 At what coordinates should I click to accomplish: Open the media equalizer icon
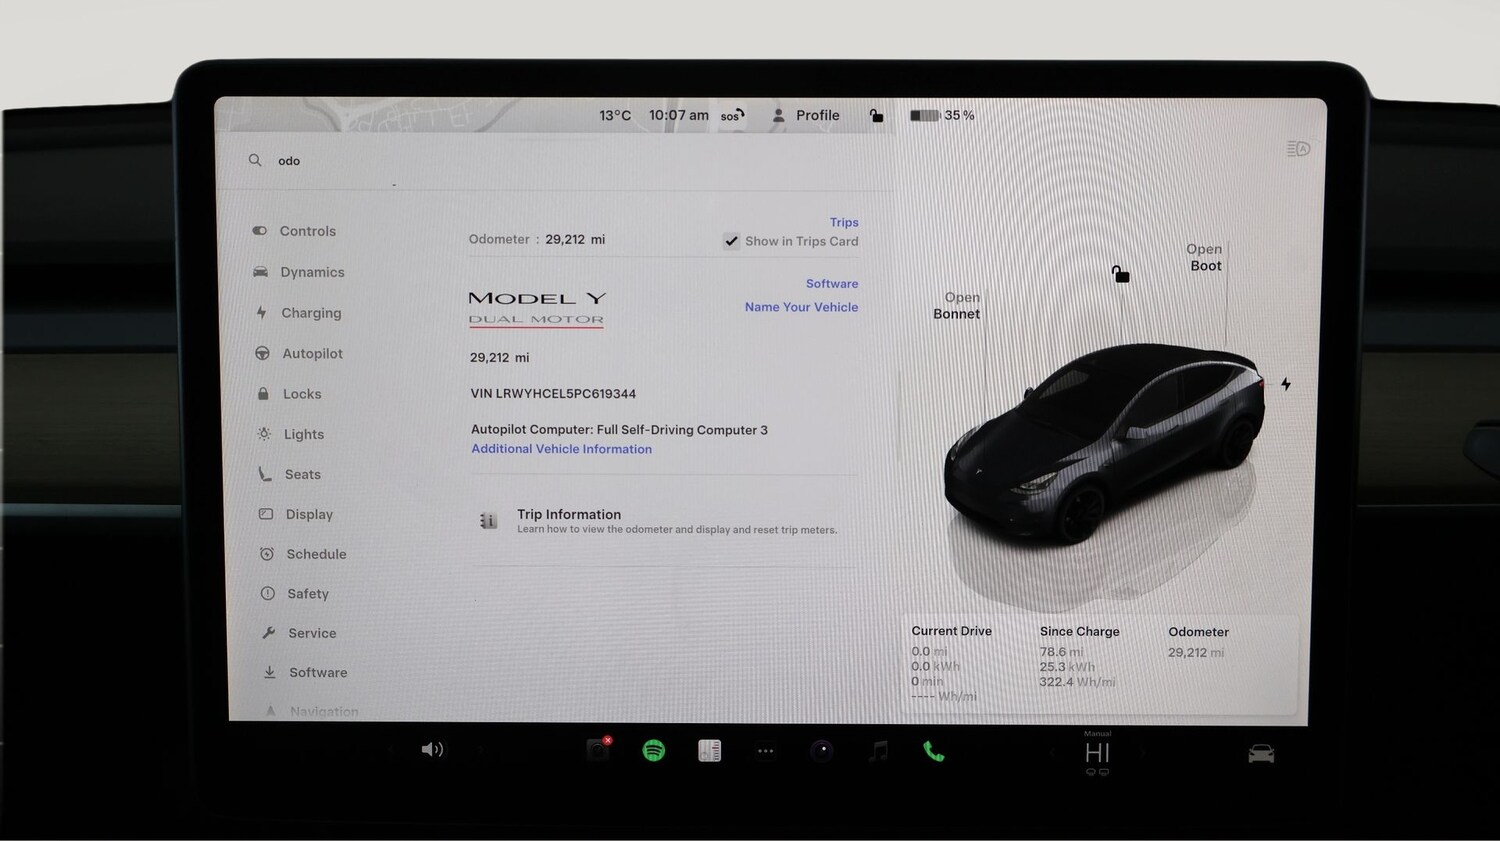coord(710,749)
